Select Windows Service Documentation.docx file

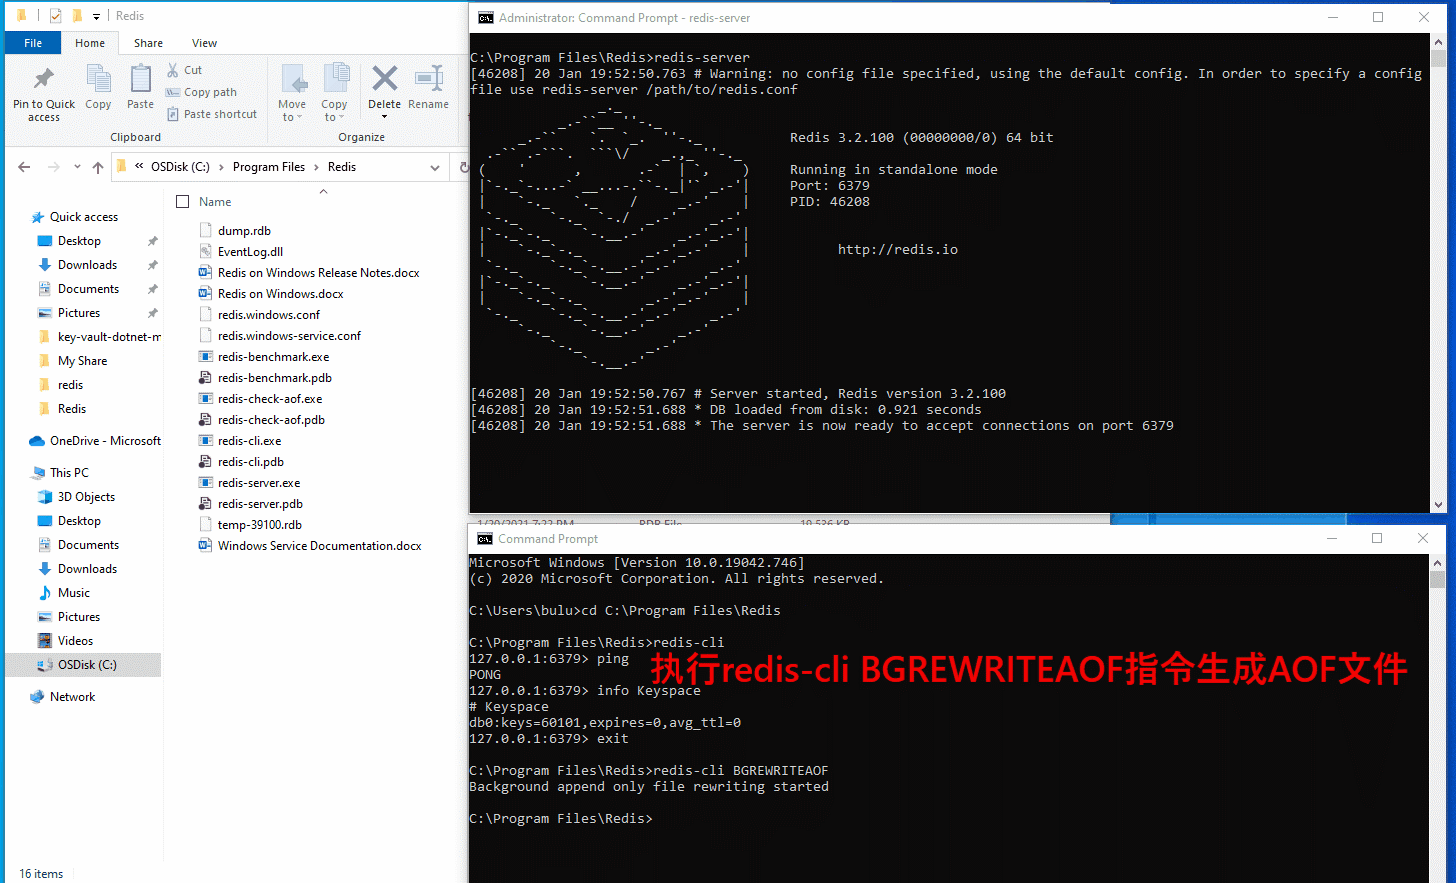[x=319, y=546]
